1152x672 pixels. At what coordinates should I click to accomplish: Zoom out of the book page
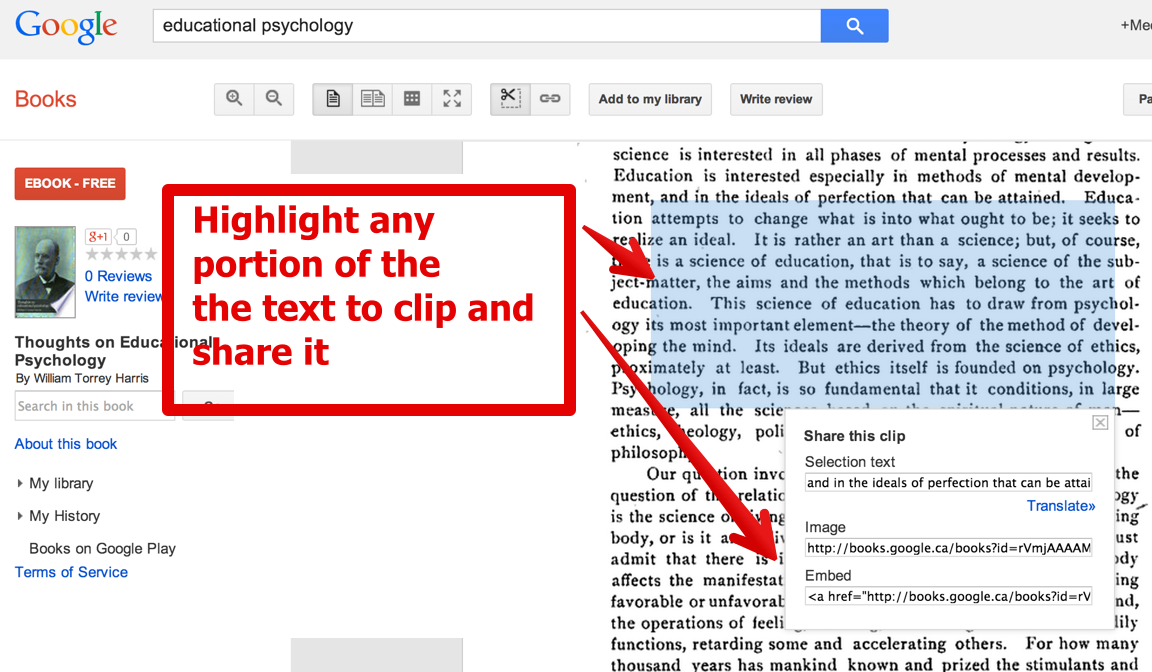coord(274,99)
